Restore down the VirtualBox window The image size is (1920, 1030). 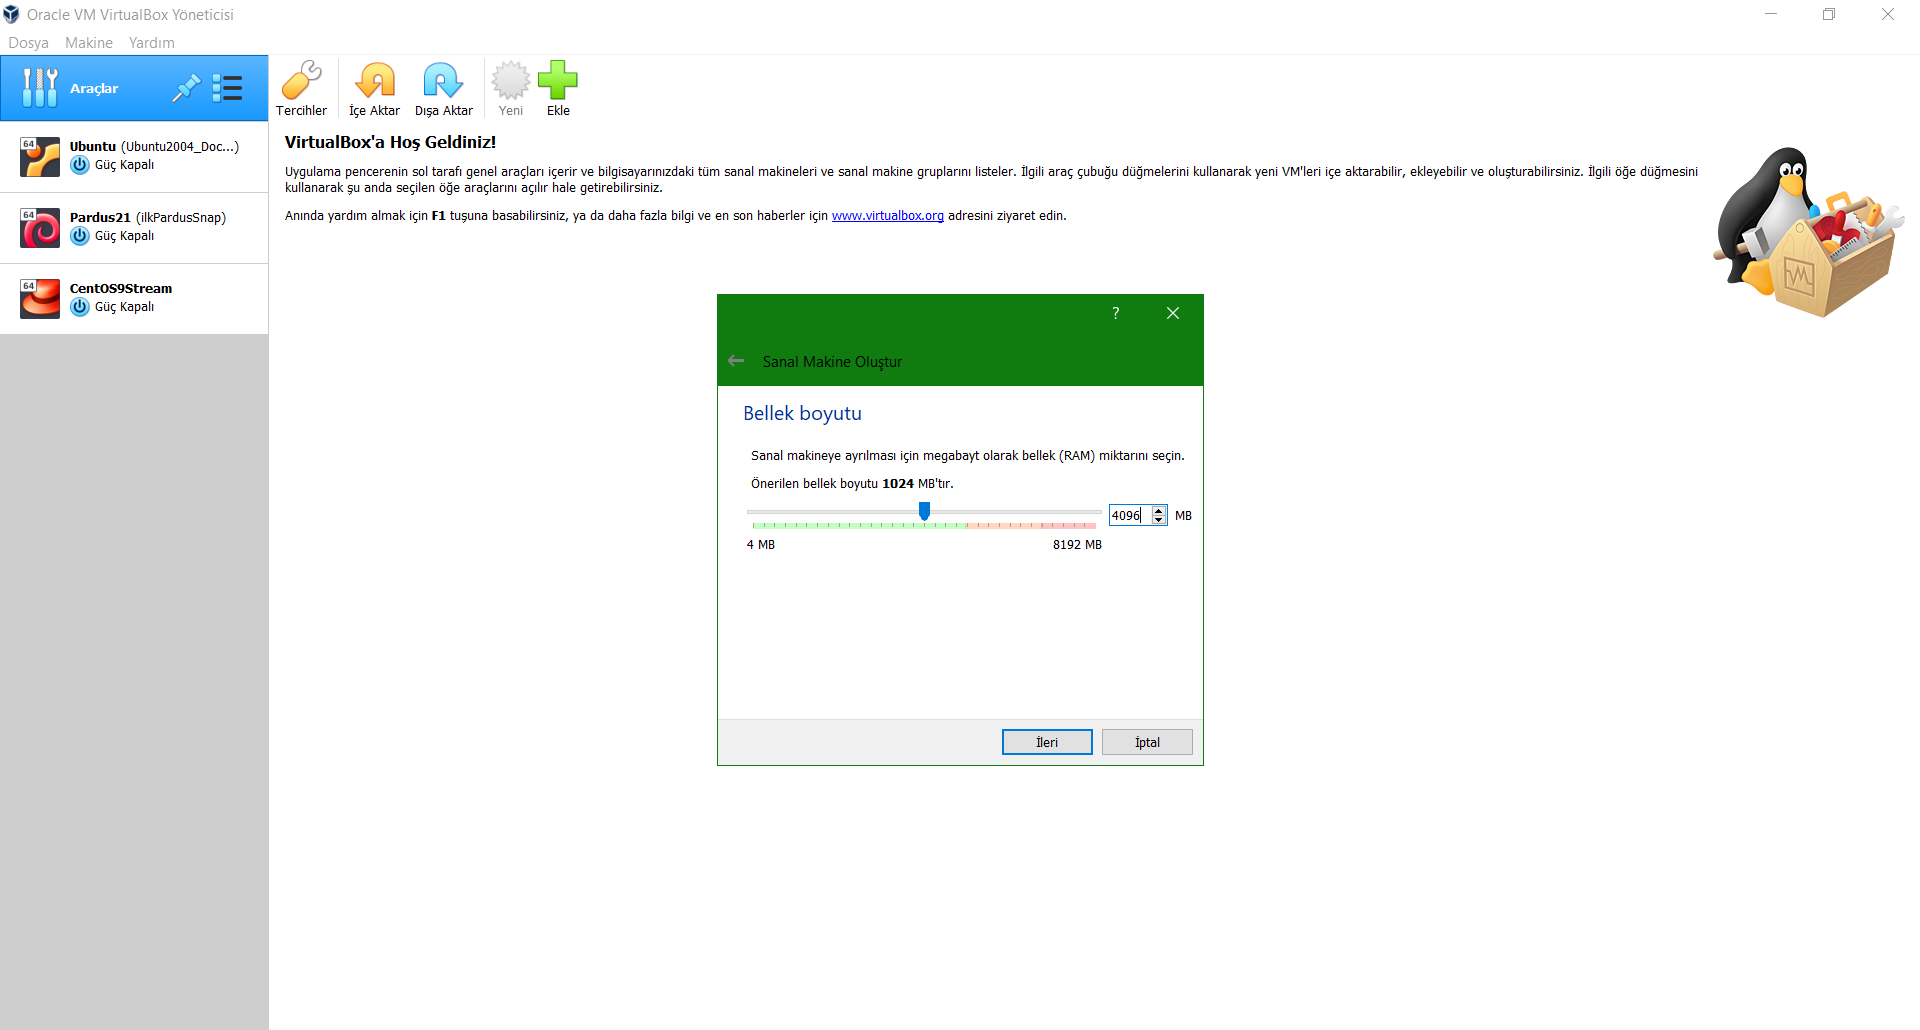point(1829,14)
